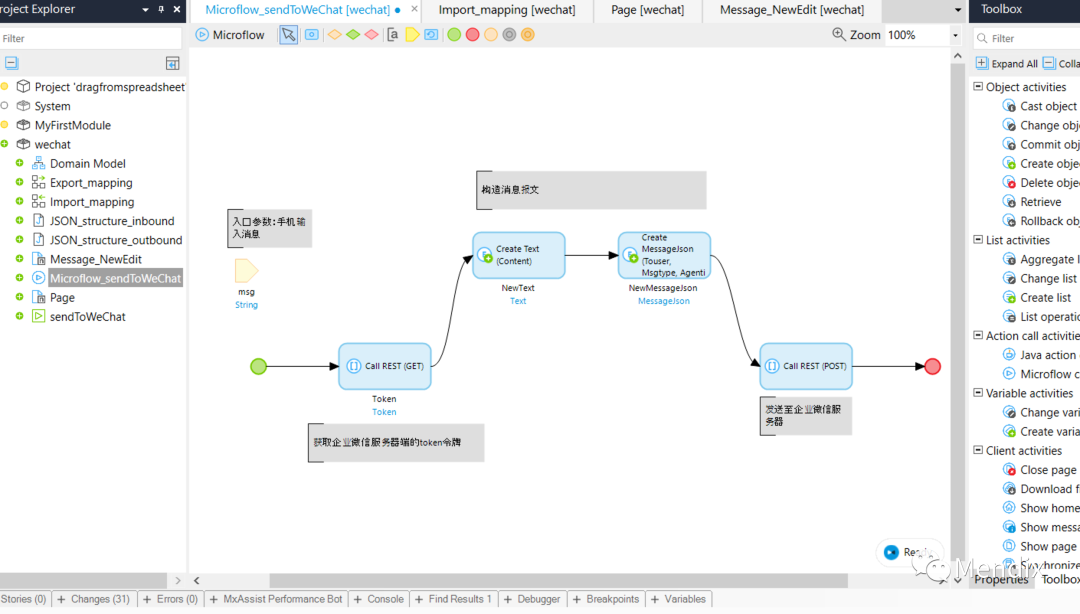Screen dimensions: 1080x614
Task: Pick Create list in Toolbox
Action: coord(1037,298)
